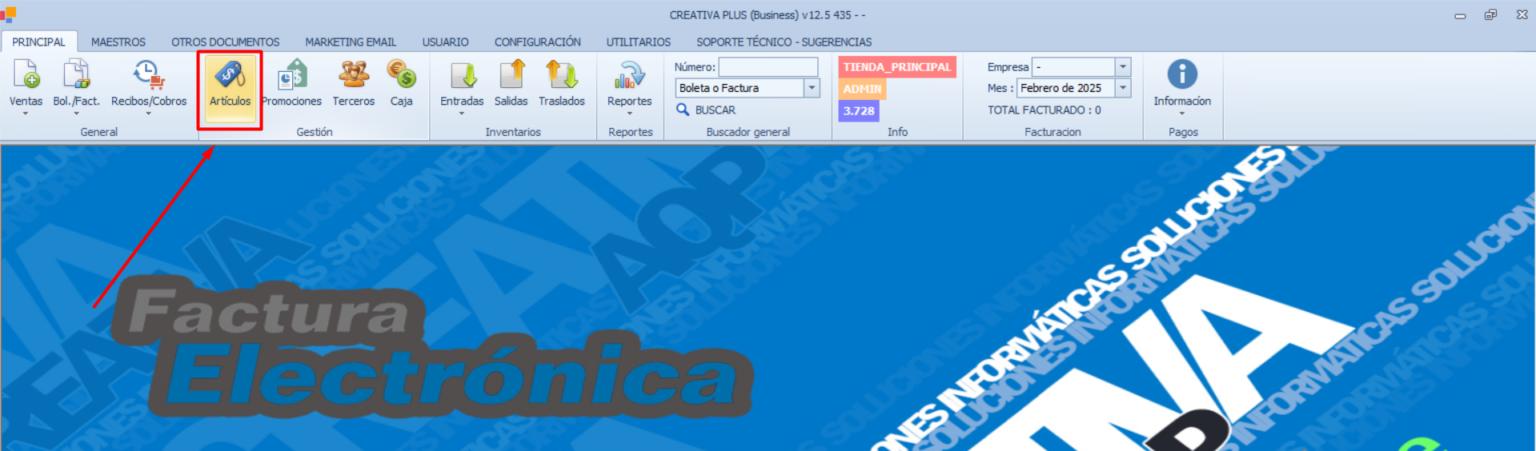Open SOPORTE TÉCNICO - SUGERENCIAS tab
Screen dimensions: 1536x451
(x=784, y=42)
